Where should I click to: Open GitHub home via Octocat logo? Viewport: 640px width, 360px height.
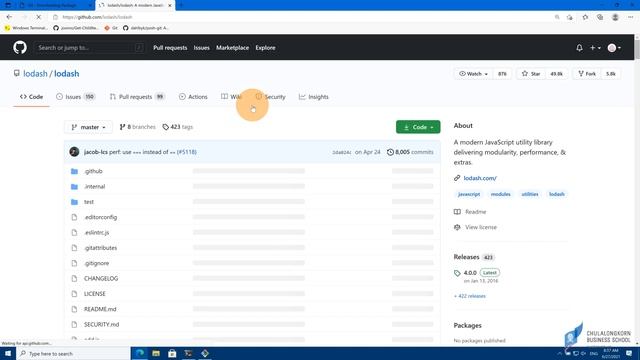[20, 47]
